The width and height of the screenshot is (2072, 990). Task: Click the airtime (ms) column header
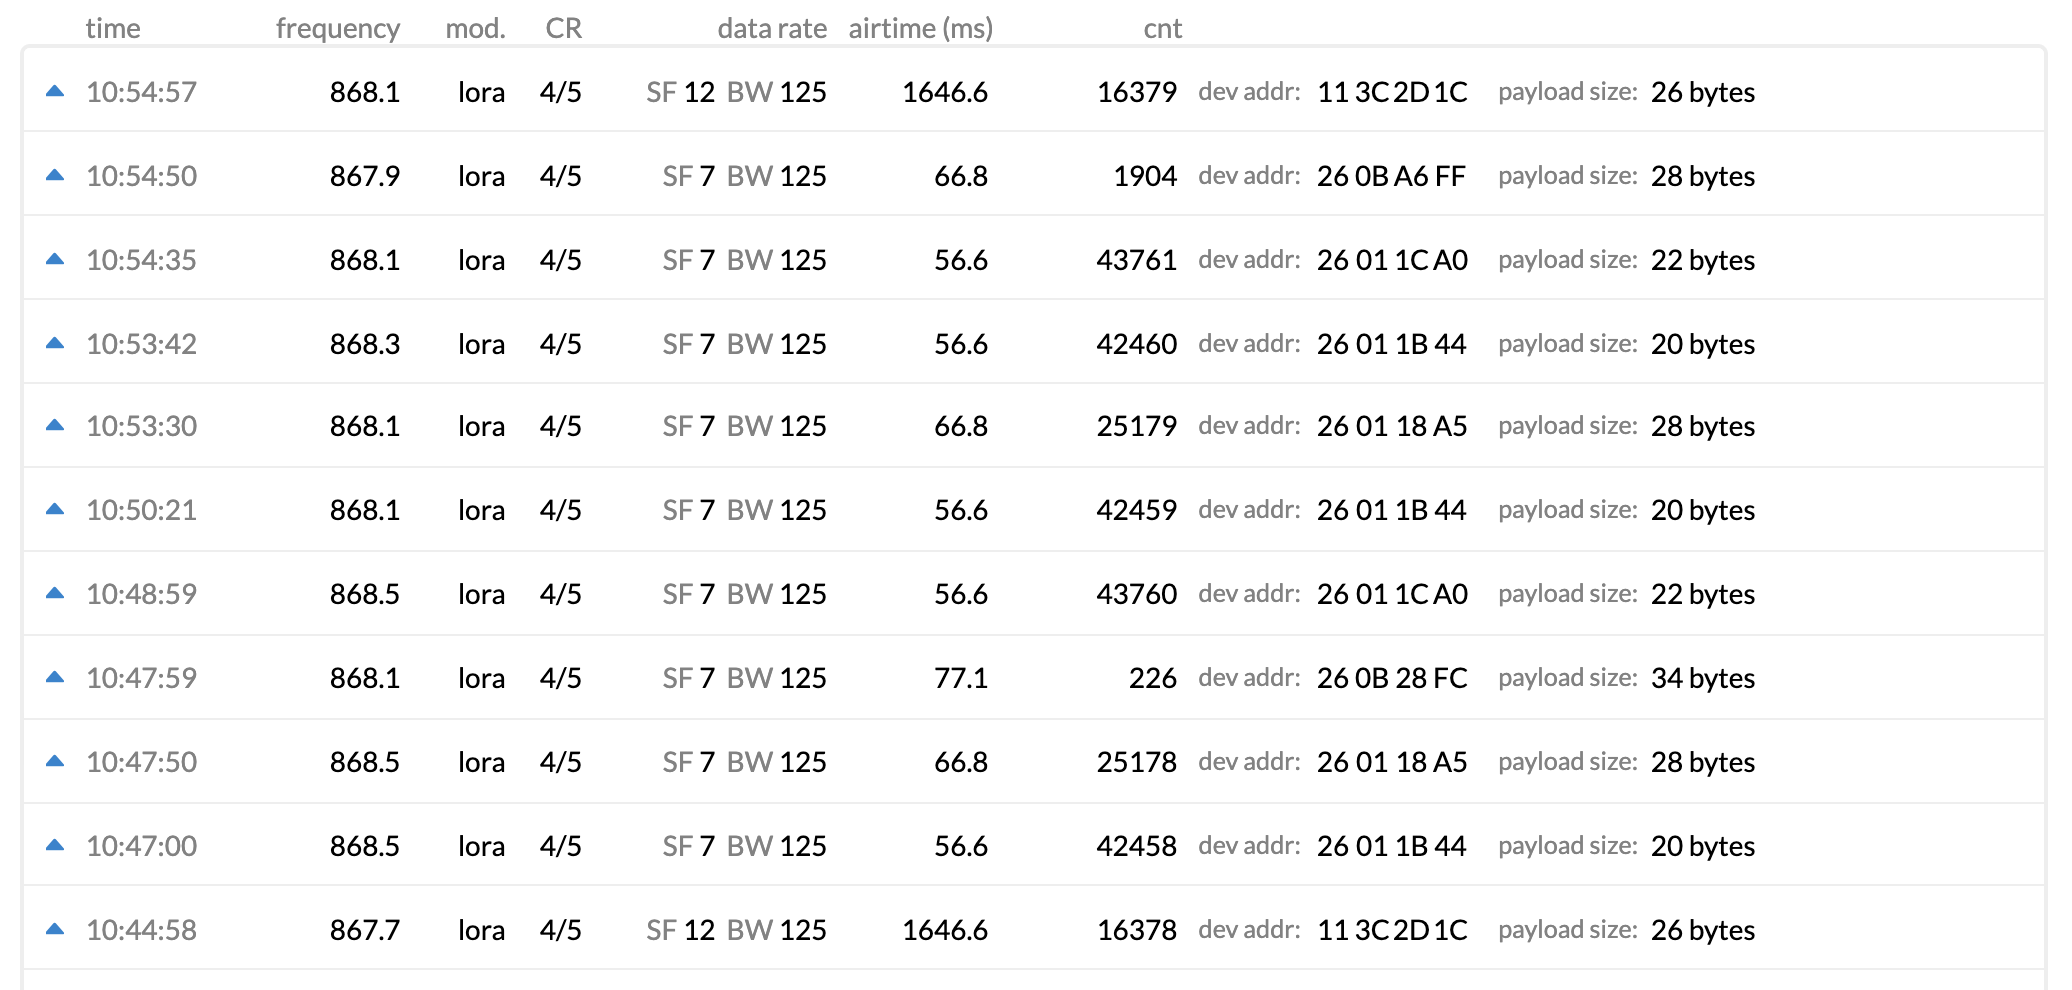(x=921, y=28)
